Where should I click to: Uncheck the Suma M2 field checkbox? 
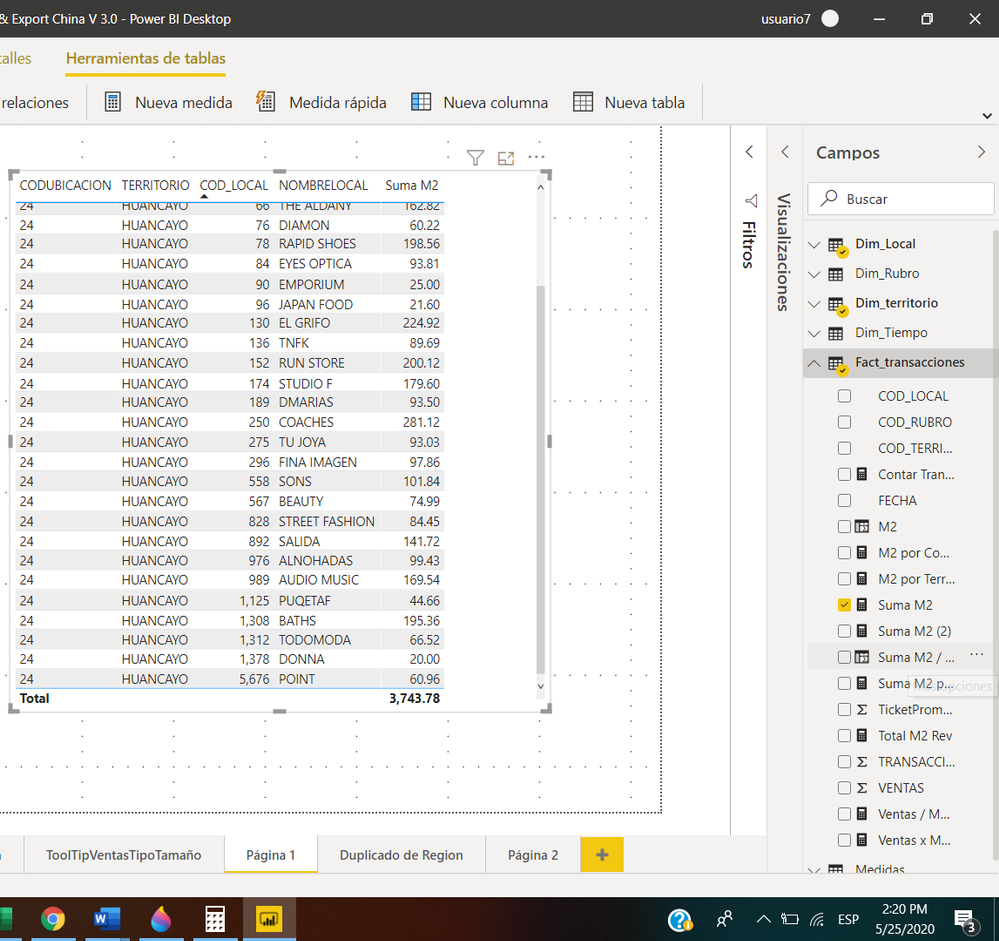click(844, 605)
